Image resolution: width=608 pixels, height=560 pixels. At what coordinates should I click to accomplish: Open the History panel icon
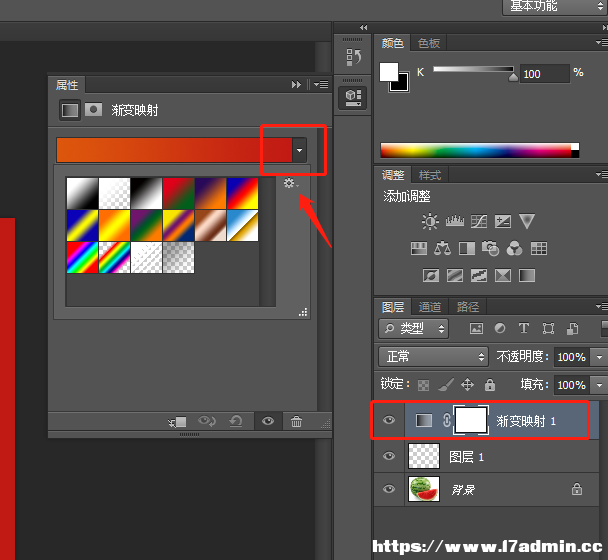(x=353, y=57)
